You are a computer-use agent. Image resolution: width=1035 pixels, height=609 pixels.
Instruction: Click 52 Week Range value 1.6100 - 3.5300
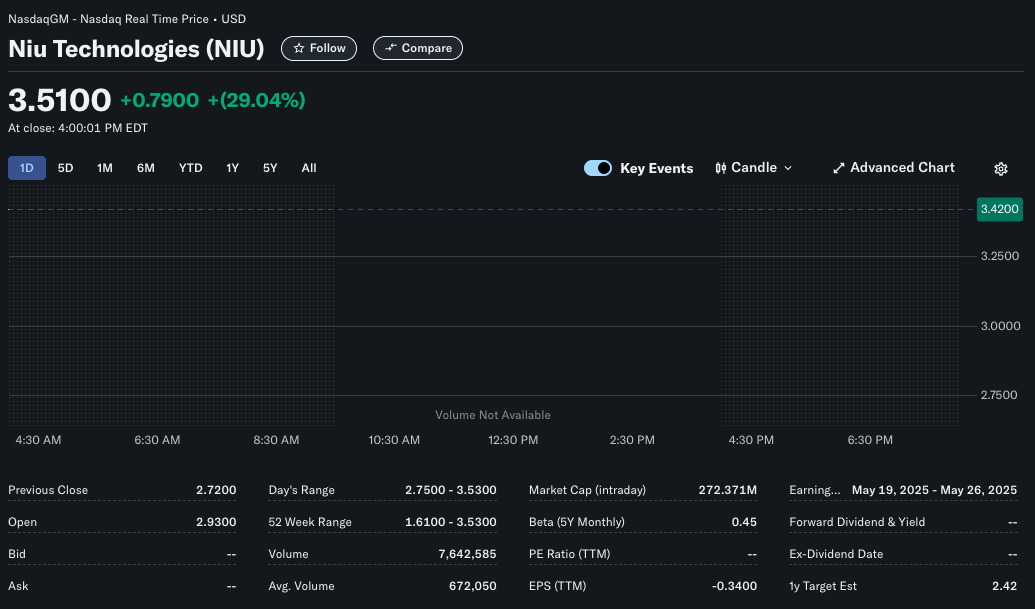tap(451, 522)
